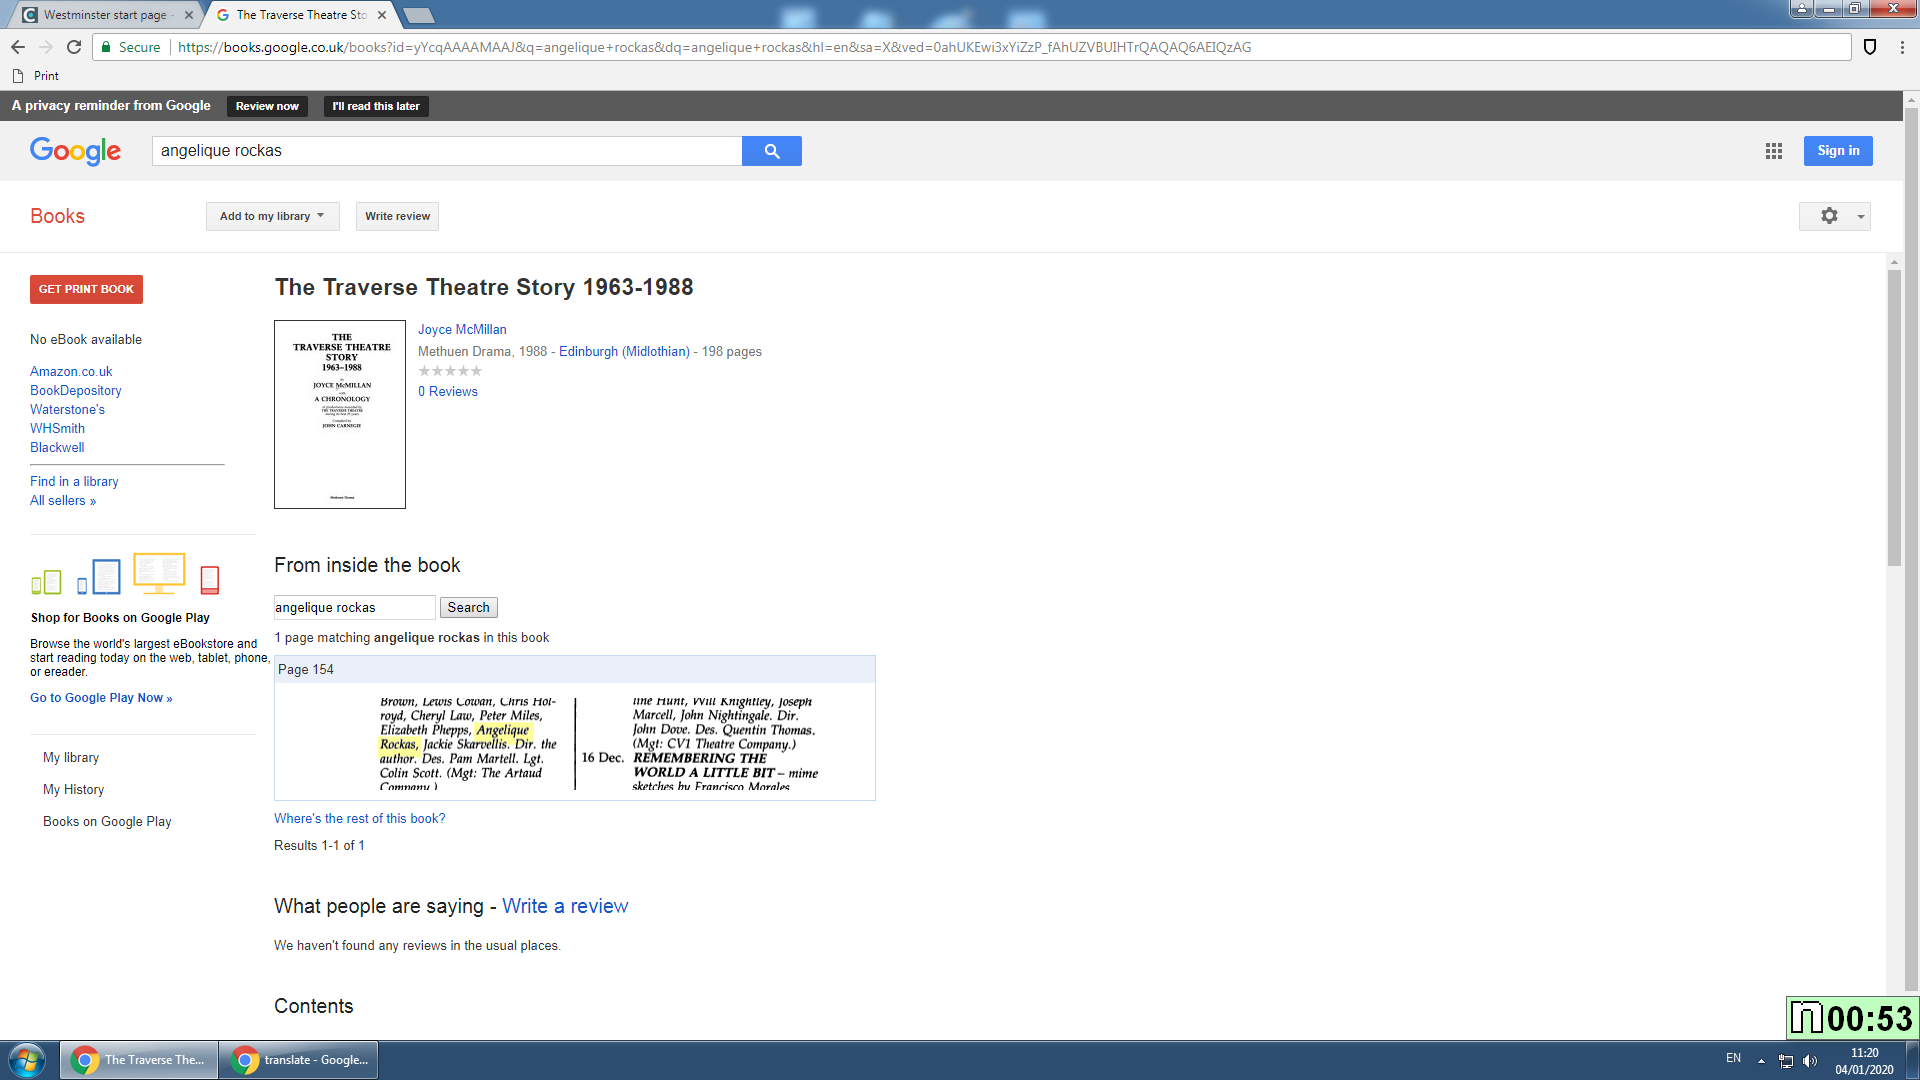The width and height of the screenshot is (1920, 1080).
Task: Click the network tray icon
Action: click(1786, 1061)
